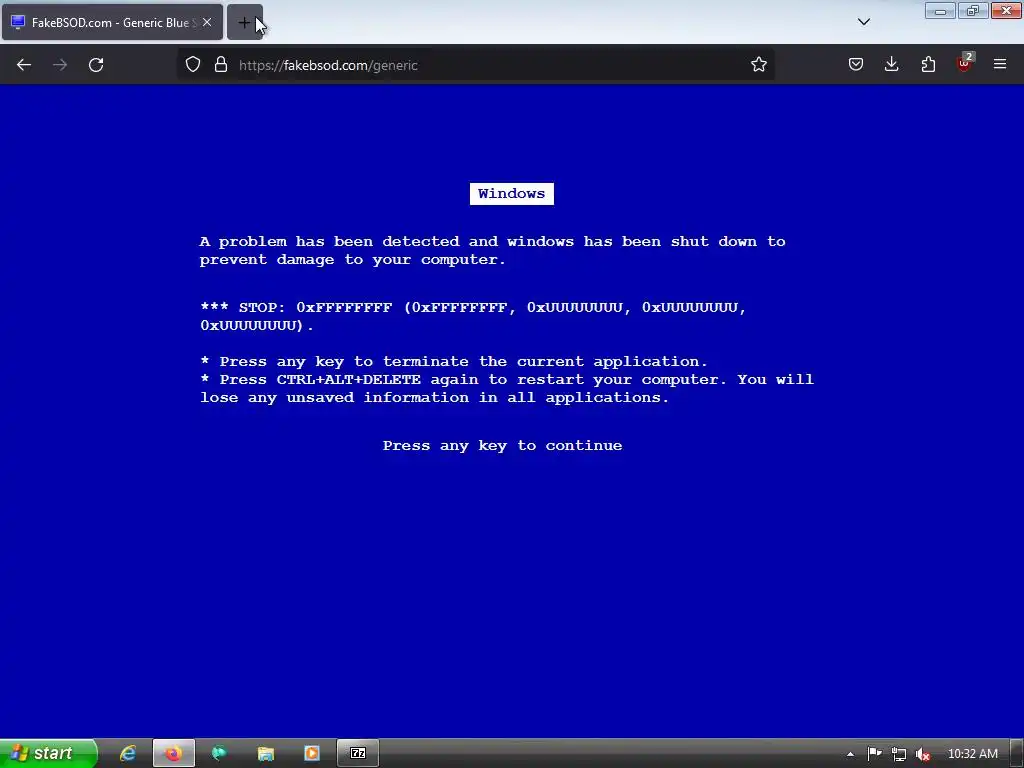Restore down the Firefox window
The image size is (1024, 768).
pyautogui.click(x=972, y=11)
